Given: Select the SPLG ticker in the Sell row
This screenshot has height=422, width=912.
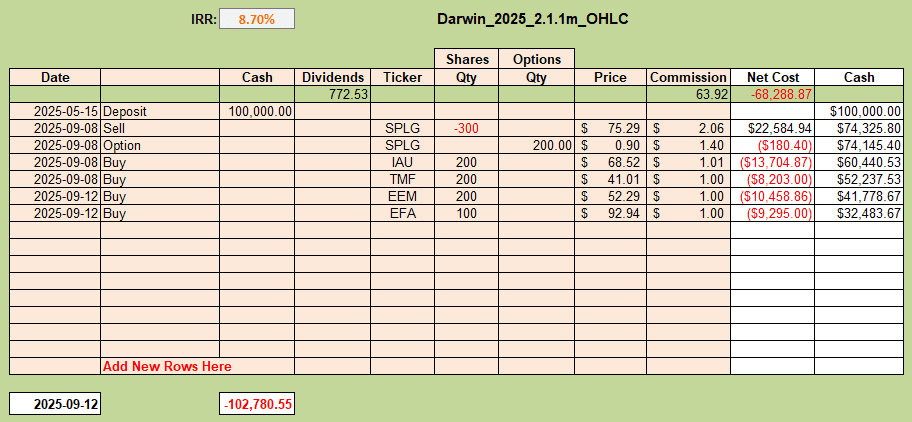Looking at the screenshot, I should 402,128.
